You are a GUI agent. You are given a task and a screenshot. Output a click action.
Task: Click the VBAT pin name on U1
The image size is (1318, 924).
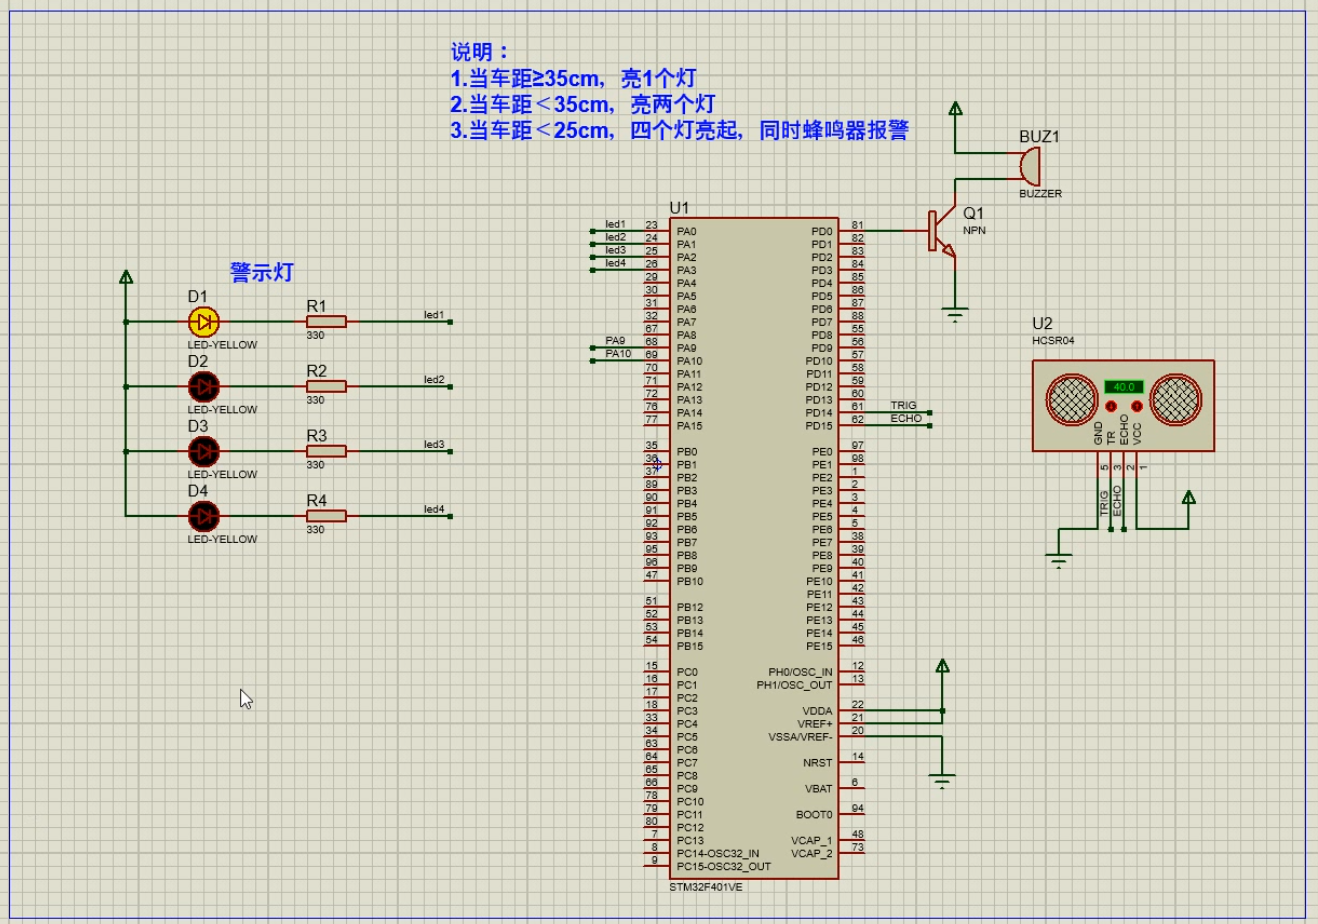tap(818, 789)
